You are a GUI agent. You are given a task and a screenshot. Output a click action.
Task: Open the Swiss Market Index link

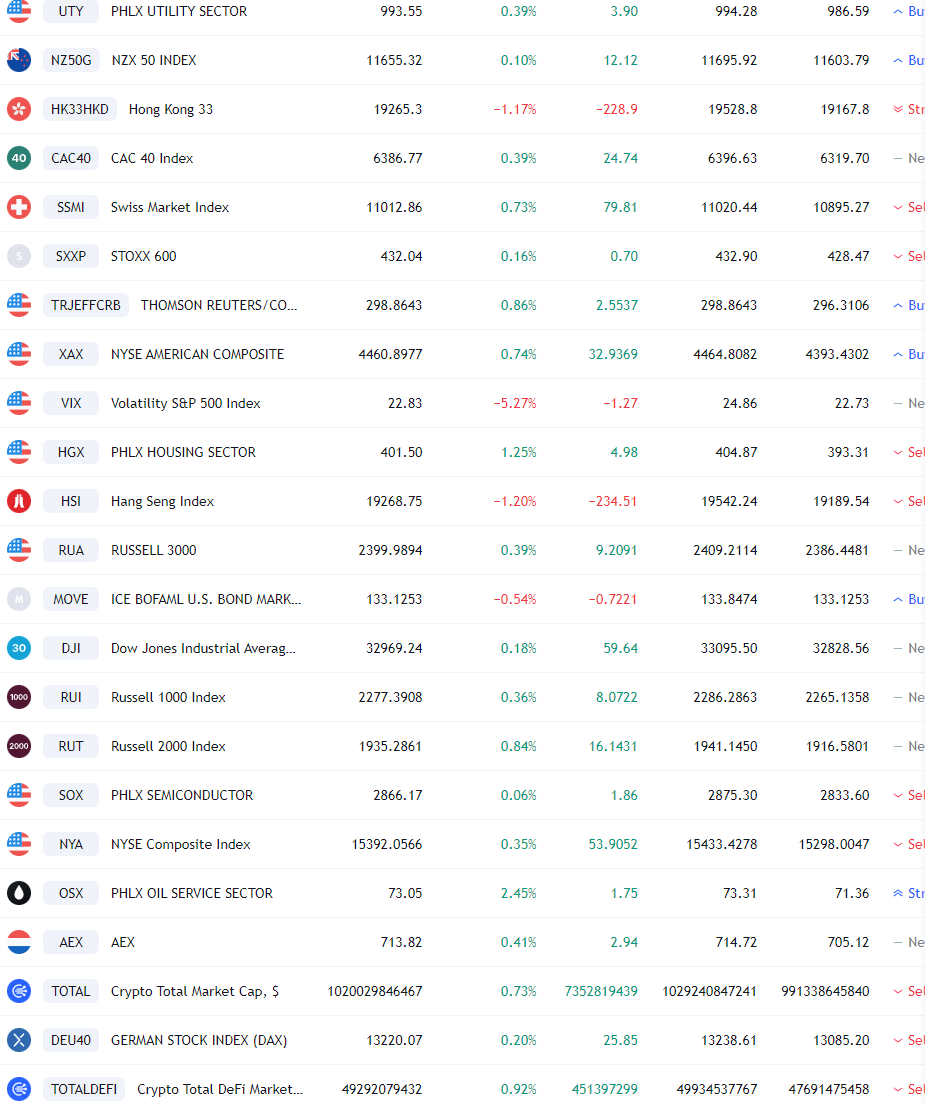(x=170, y=207)
